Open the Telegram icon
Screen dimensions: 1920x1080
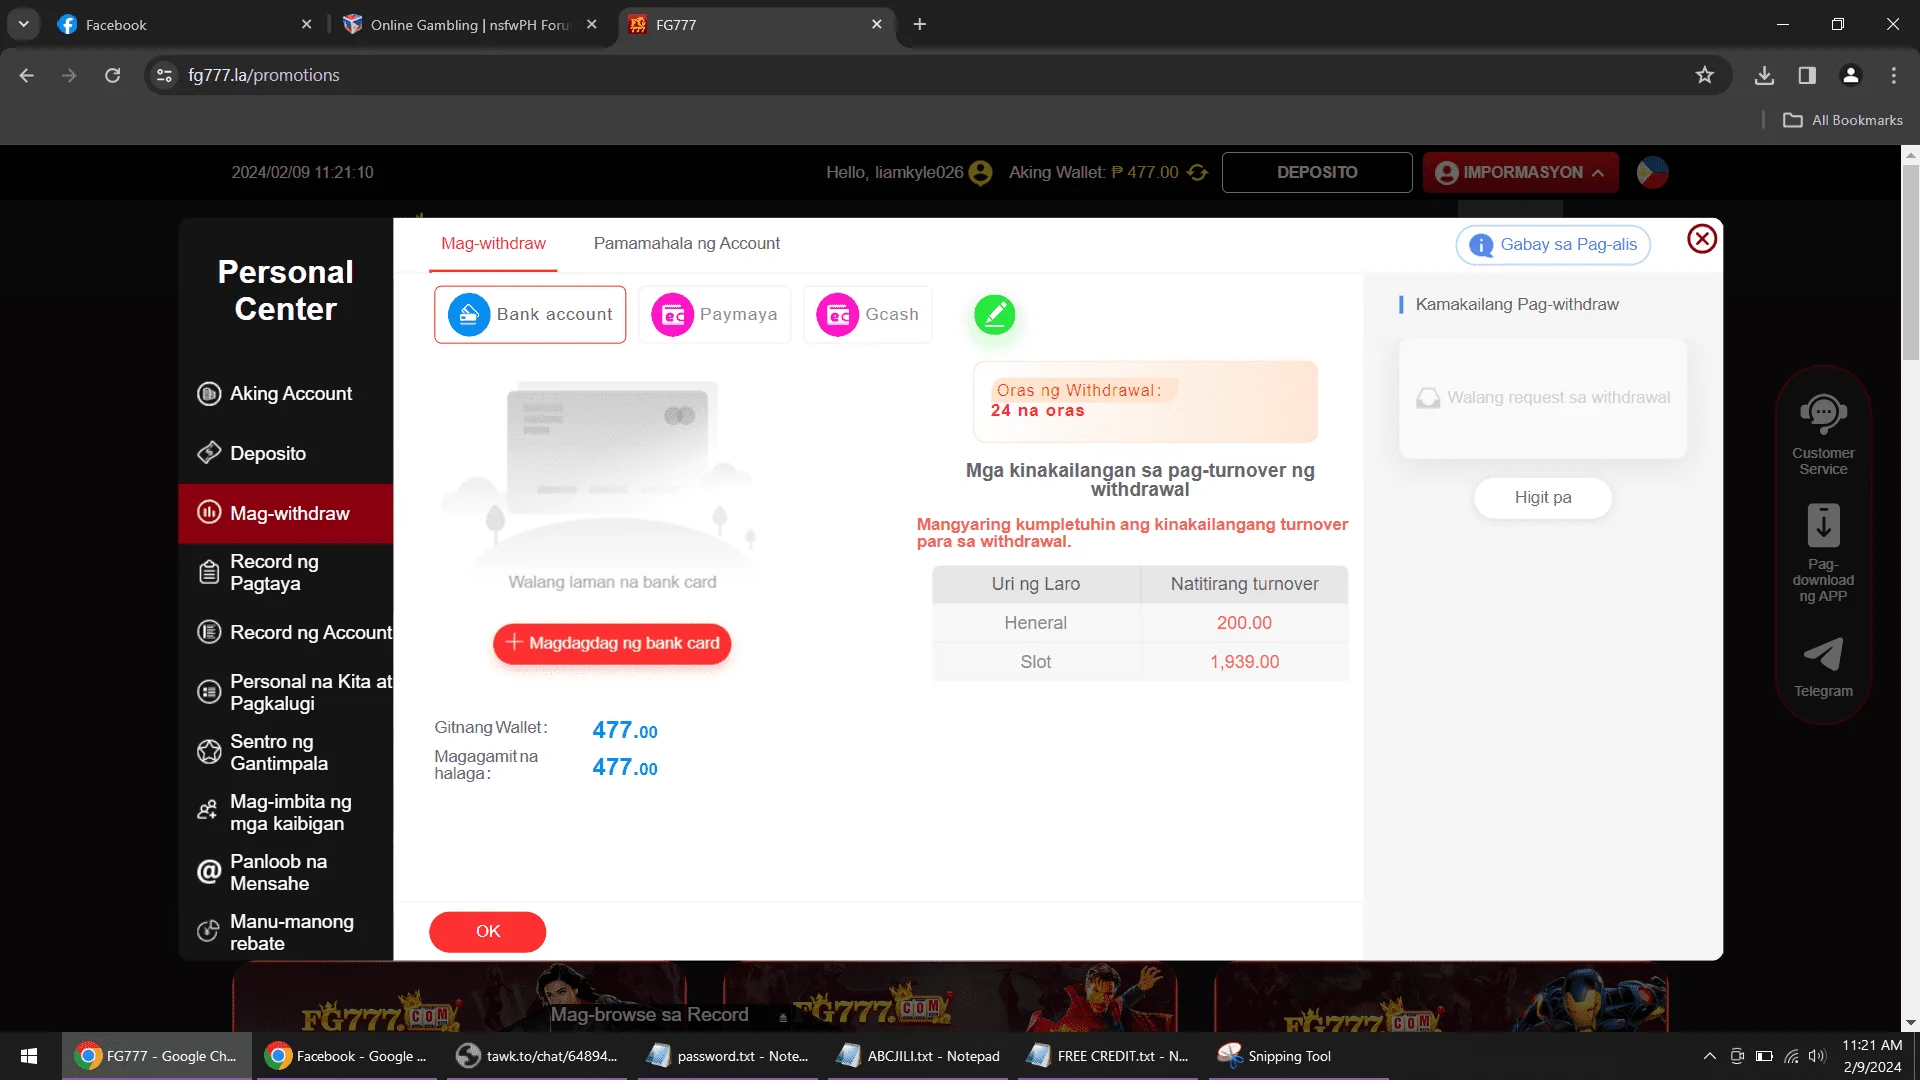[x=1823, y=655]
